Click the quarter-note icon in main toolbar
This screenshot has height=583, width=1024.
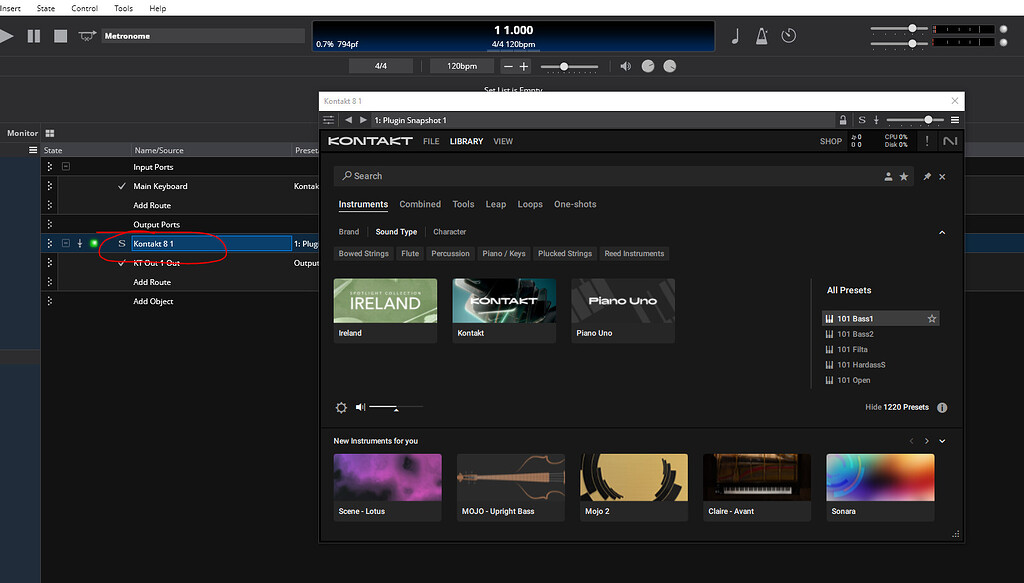point(735,36)
